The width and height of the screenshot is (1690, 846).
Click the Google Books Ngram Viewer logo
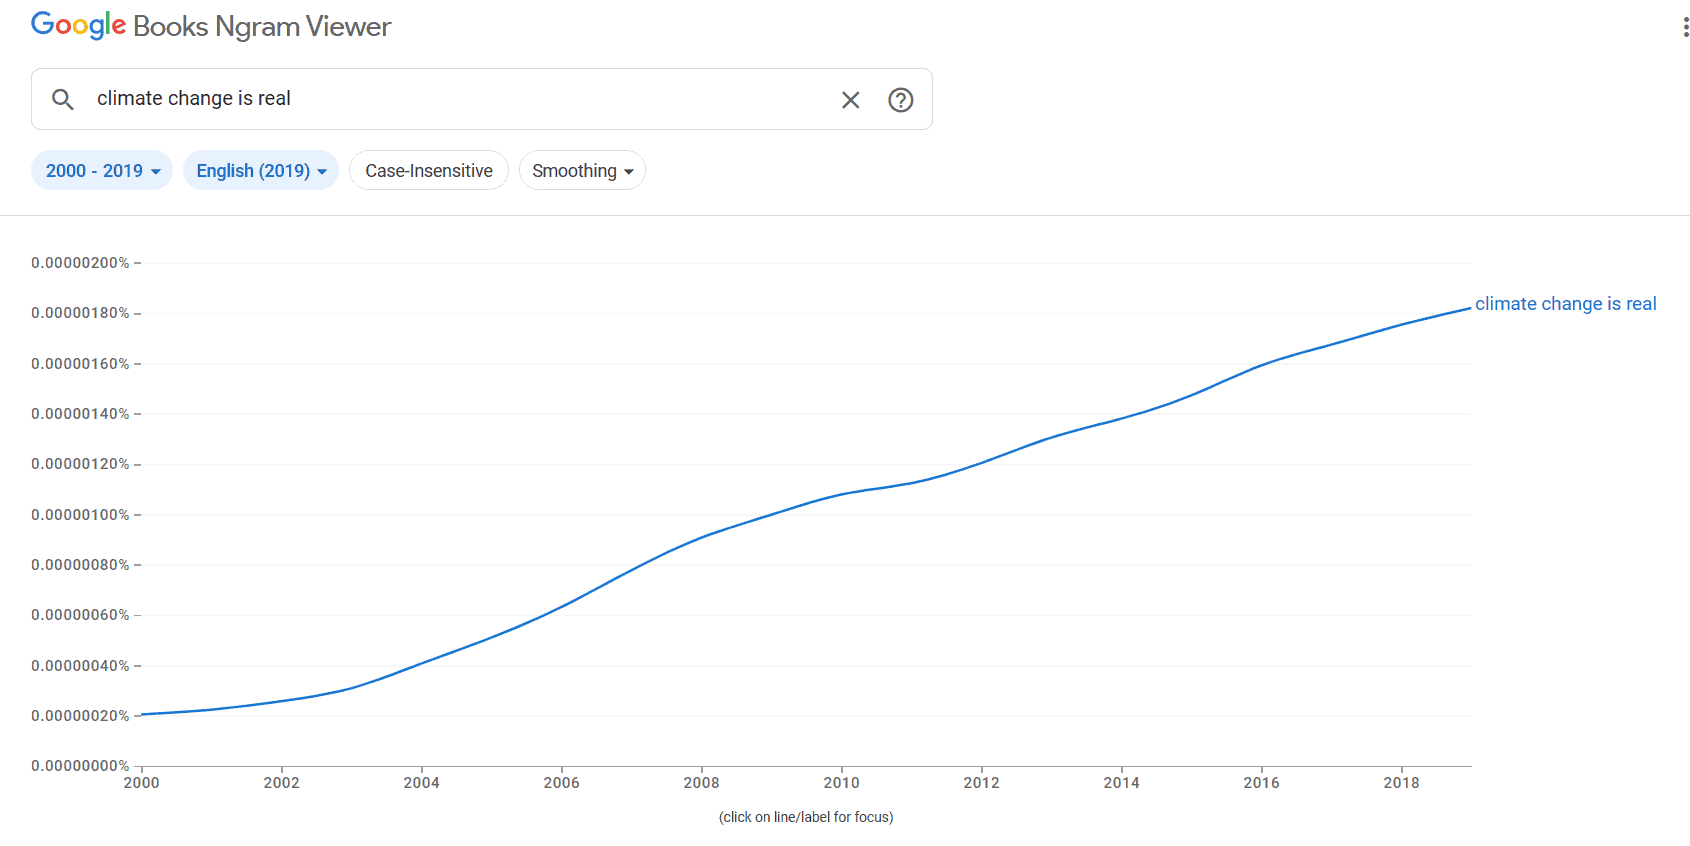click(211, 26)
